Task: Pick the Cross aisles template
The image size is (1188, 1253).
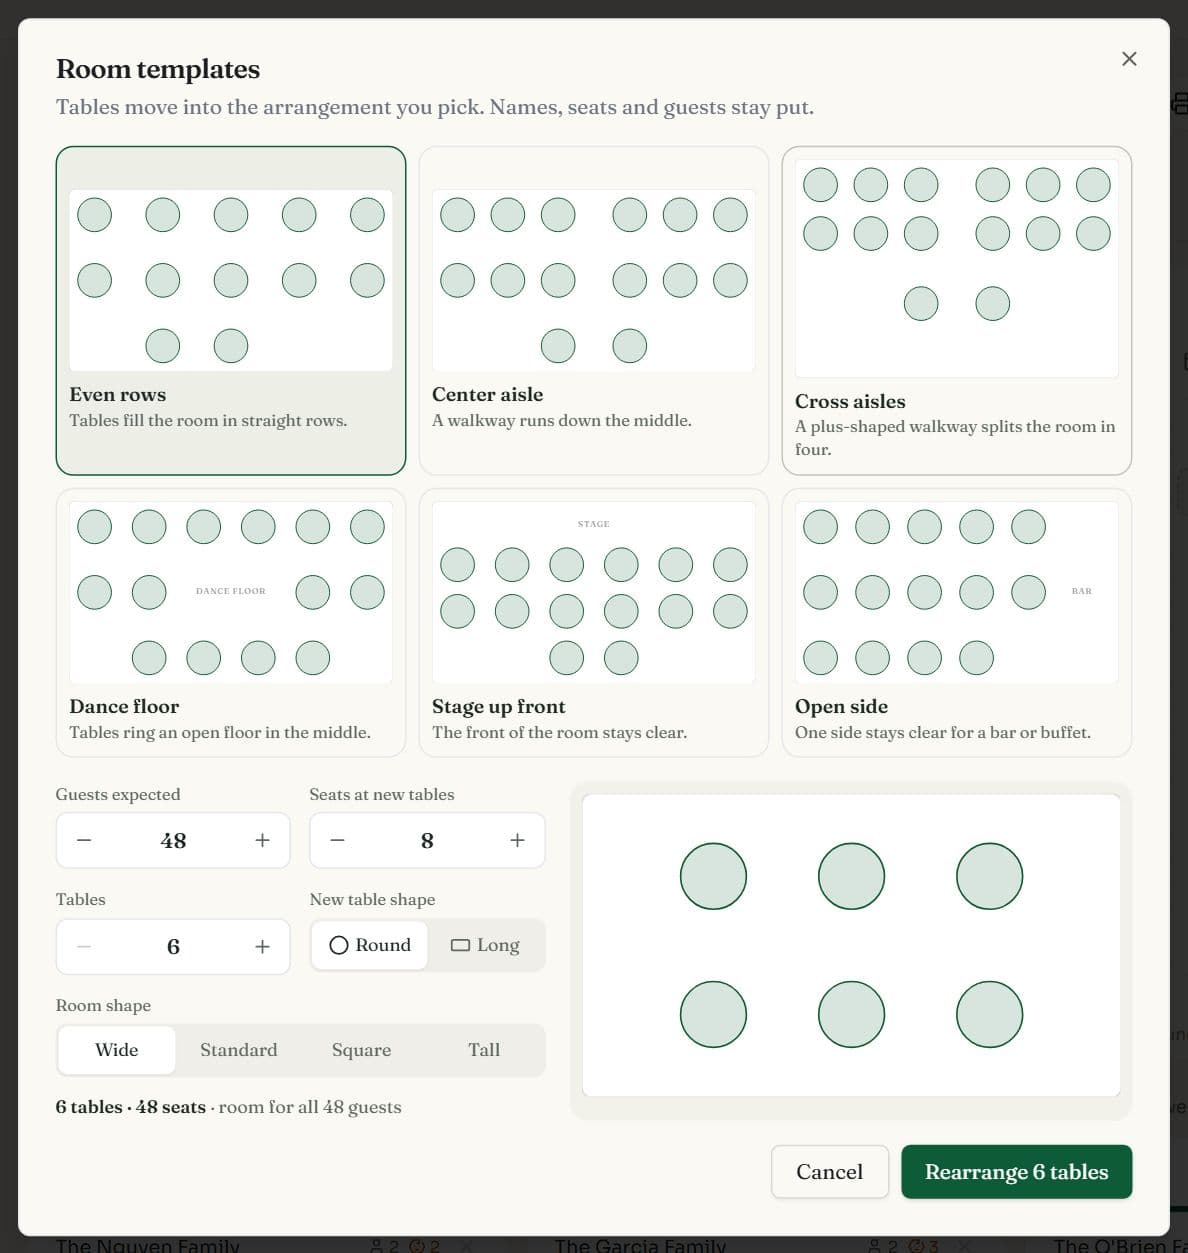Action: point(957,311)
